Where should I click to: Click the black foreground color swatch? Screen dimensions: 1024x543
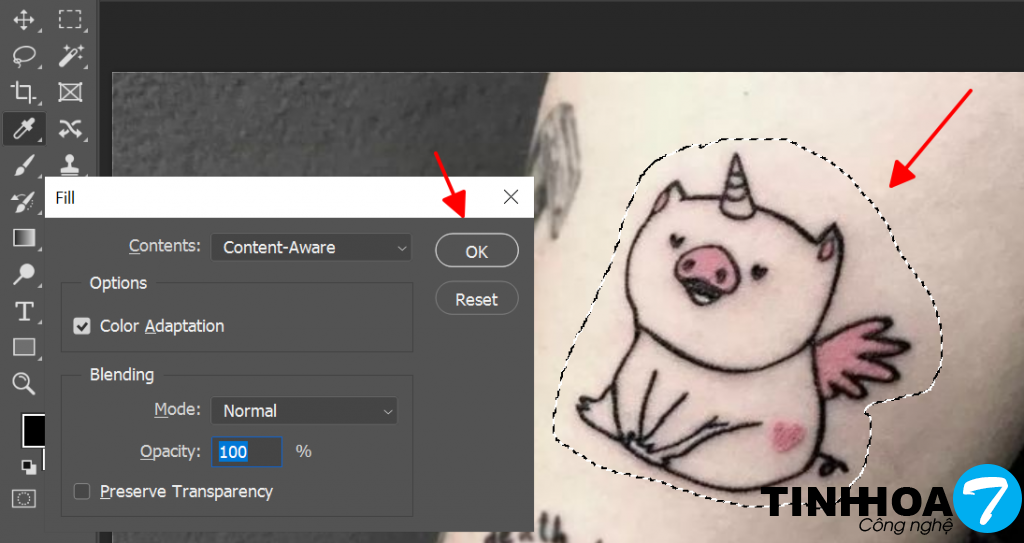click(33, 431)
